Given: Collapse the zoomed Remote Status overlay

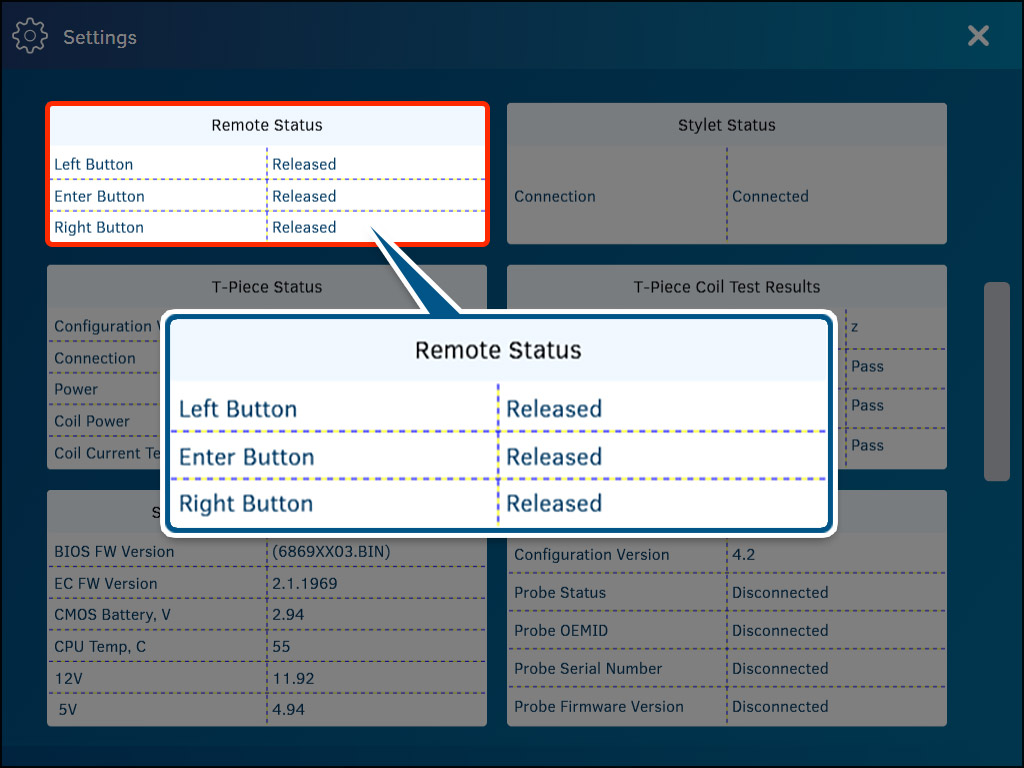Looking at the screenshot, I should tap(499, 422).
